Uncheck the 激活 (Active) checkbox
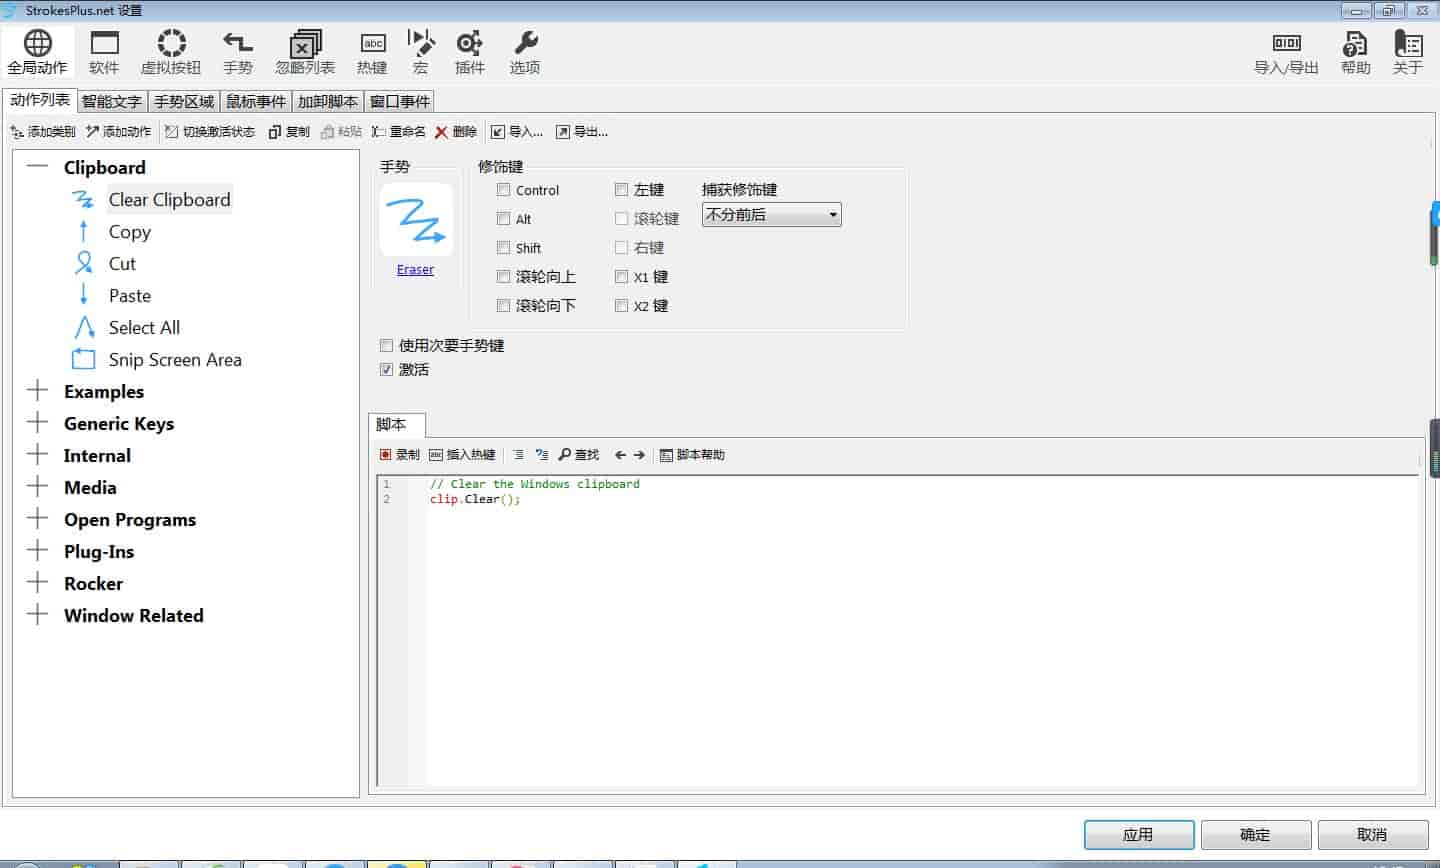This screenshot has height=868, width=1440. point(387,370)
